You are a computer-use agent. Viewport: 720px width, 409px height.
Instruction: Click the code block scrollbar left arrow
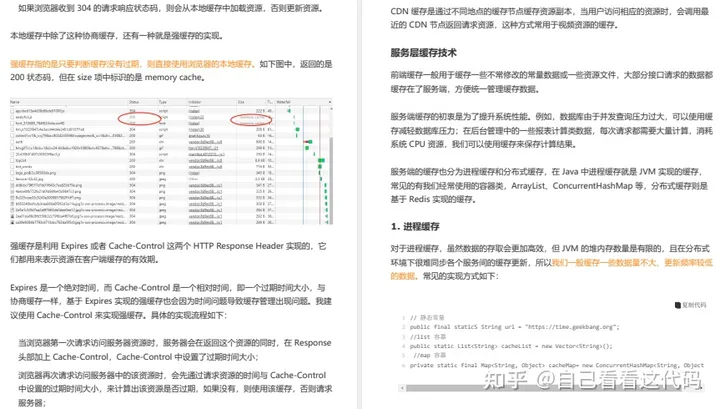(402, 388)
